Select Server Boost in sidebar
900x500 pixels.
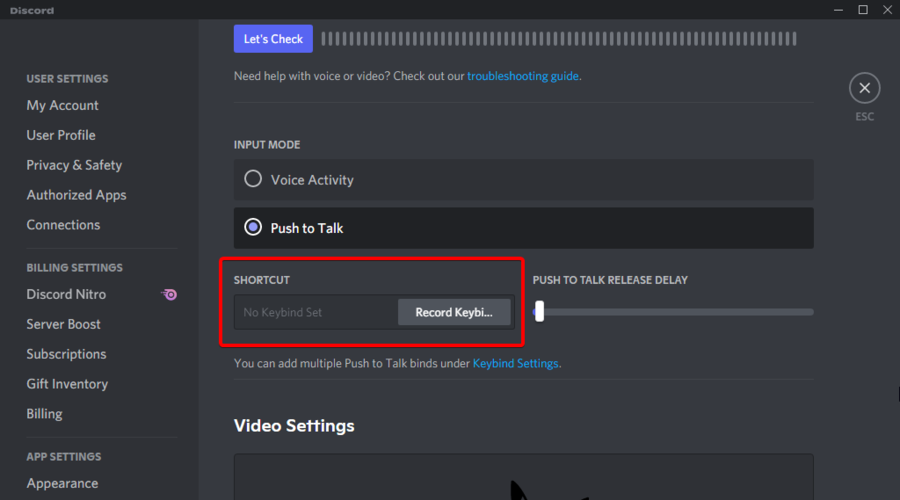click(x=64, y=324)
